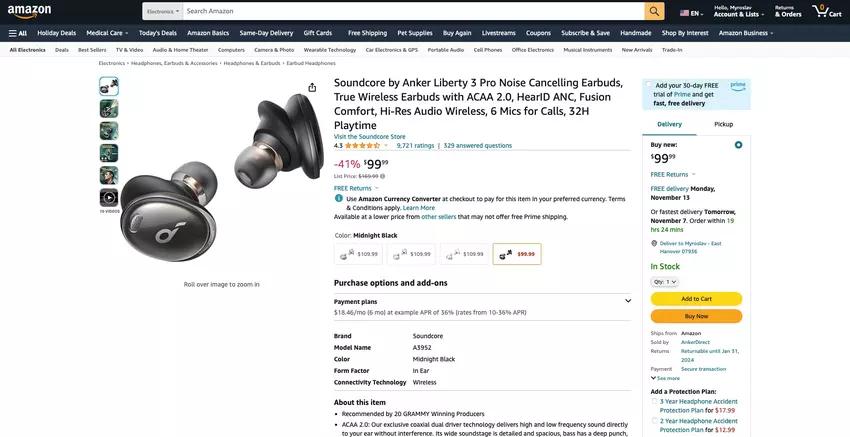Select the Buy new radio button
The height and width of the screenshot is (437, 850).
click(738, 145)
